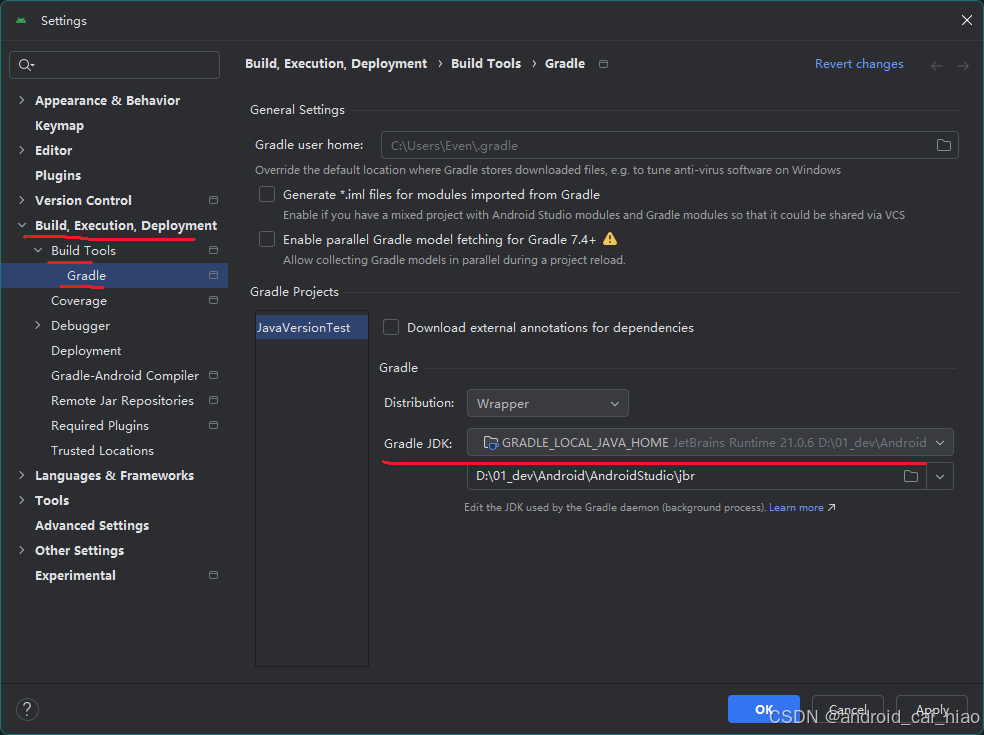Click the project-level icon beside Build Tools
The image size is (984, 735).
click(213, 250)
